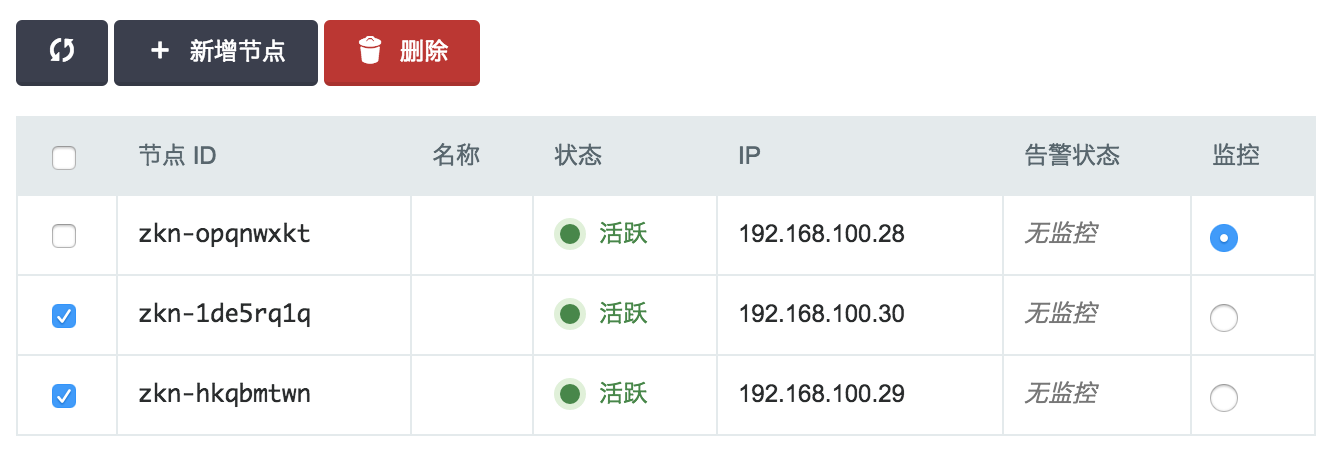Click the 节点 ID column header

click(x=177, y=156)
